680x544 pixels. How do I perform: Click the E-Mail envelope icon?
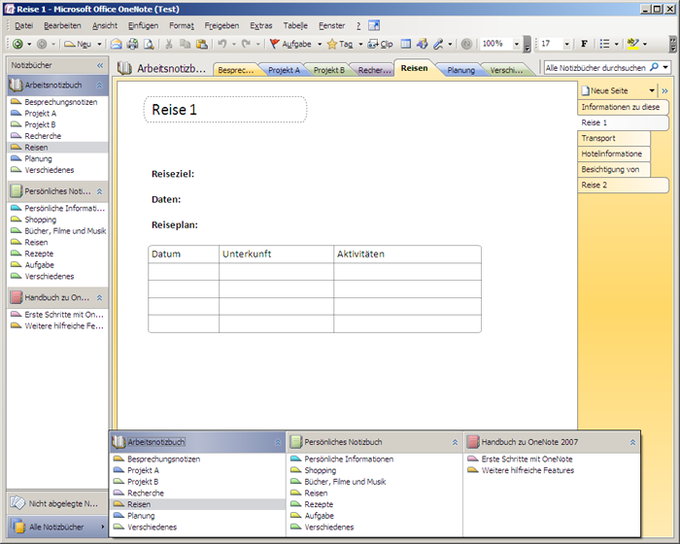116,44
